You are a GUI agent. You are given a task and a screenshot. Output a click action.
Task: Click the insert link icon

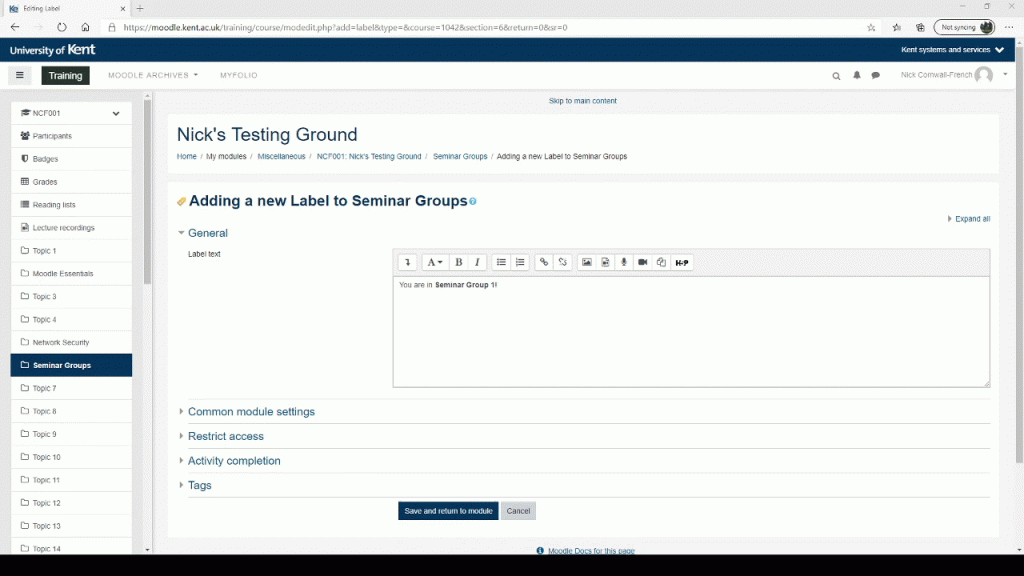(544, 263)
